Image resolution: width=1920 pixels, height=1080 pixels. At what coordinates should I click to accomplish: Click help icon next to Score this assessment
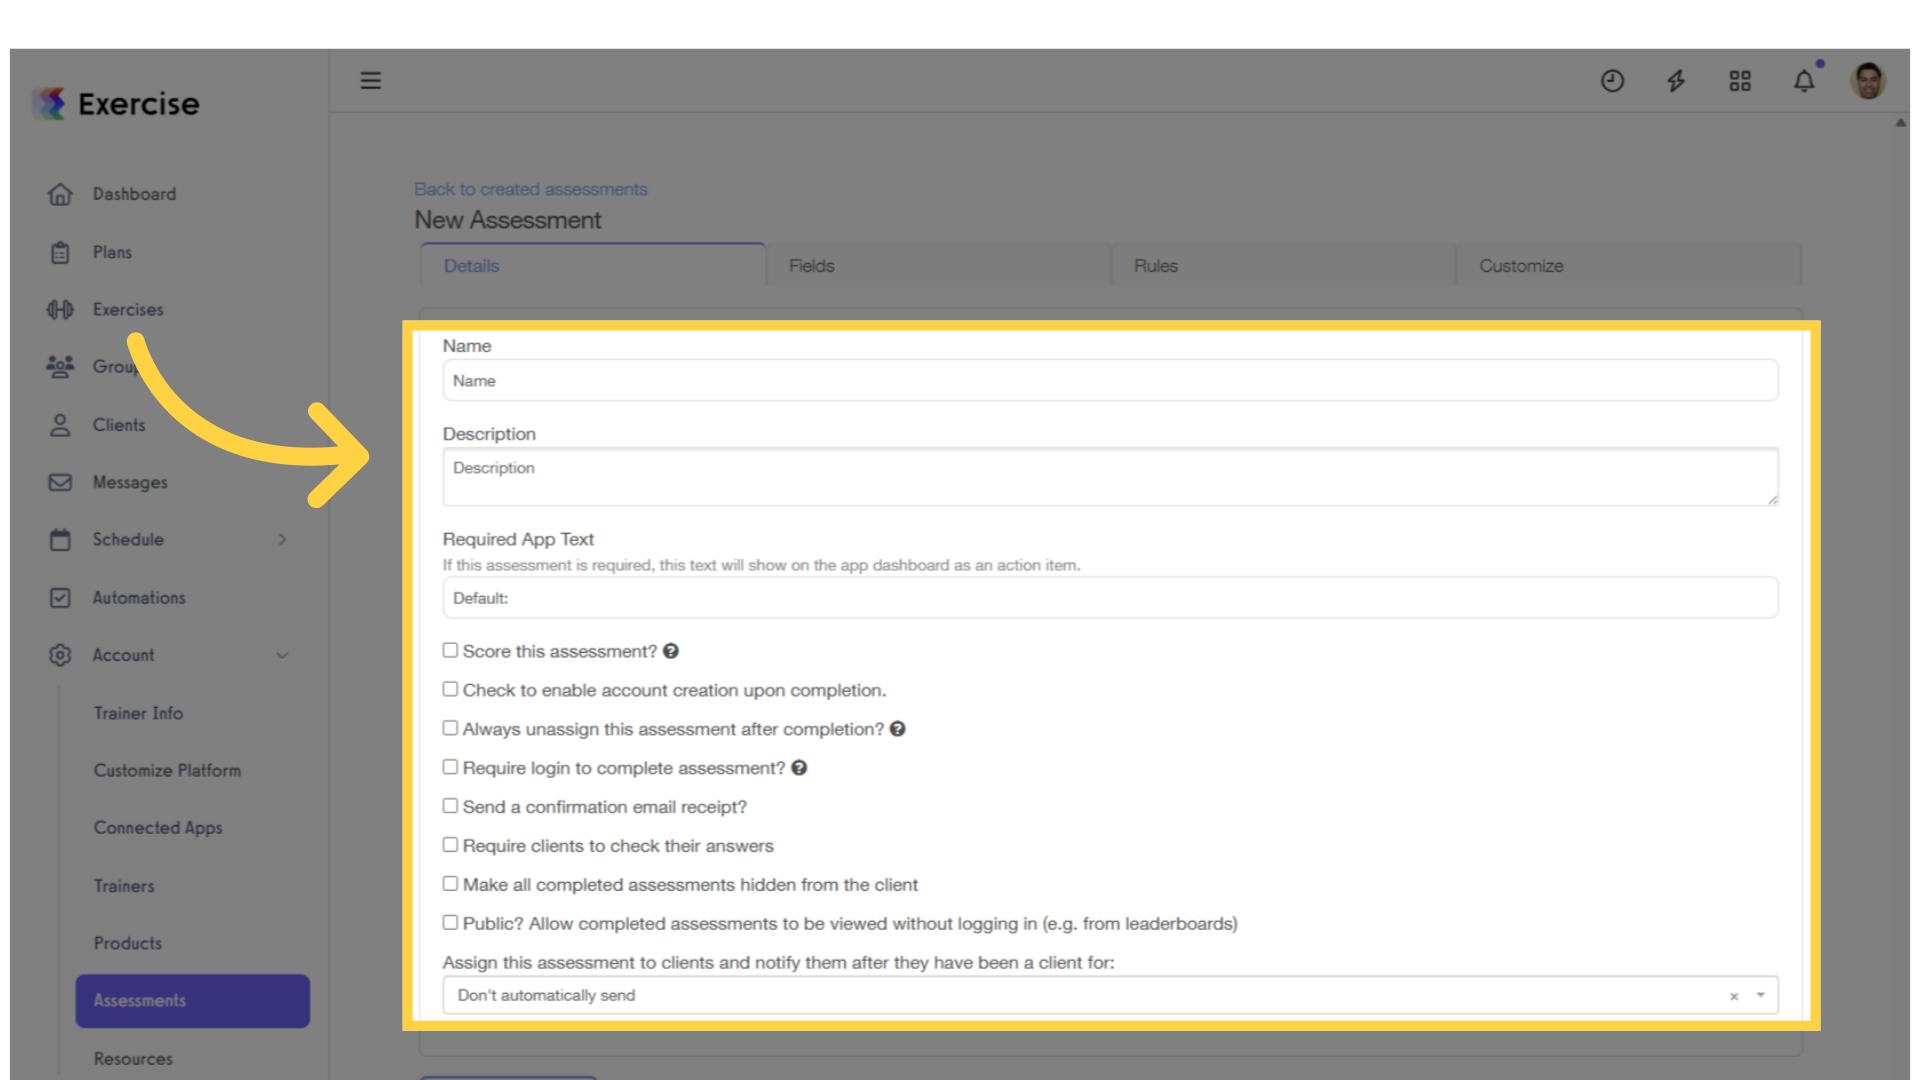tap(671, 651)
